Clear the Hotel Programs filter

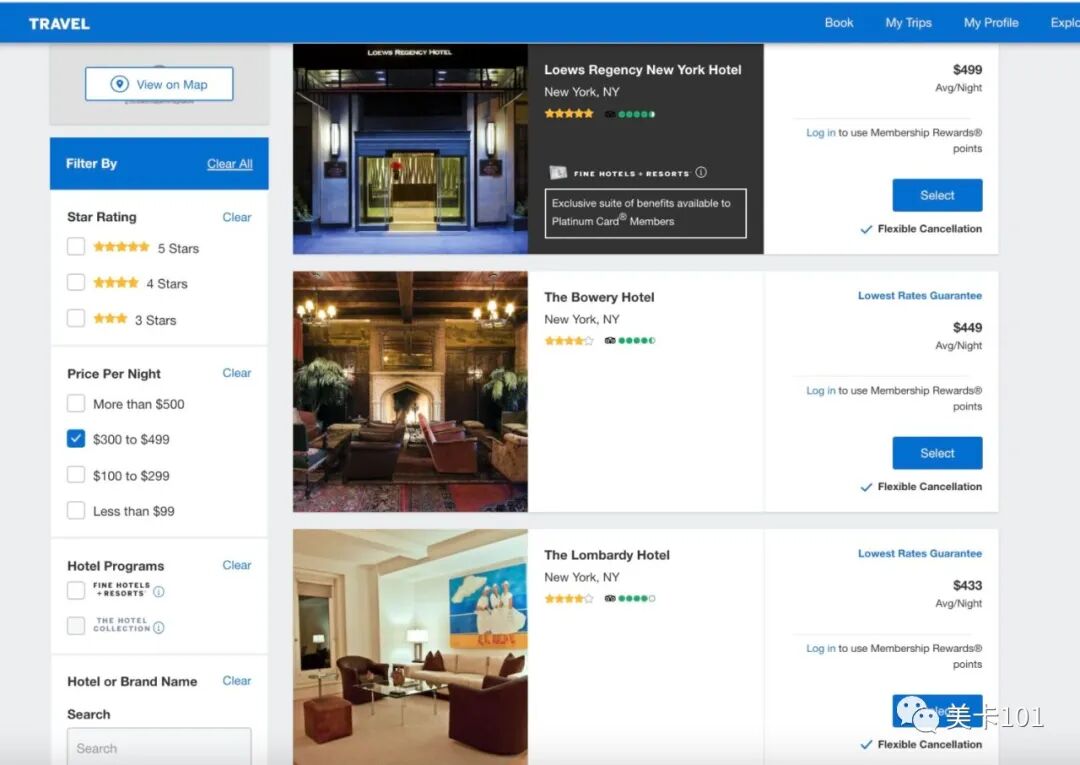tap(237, 565)
